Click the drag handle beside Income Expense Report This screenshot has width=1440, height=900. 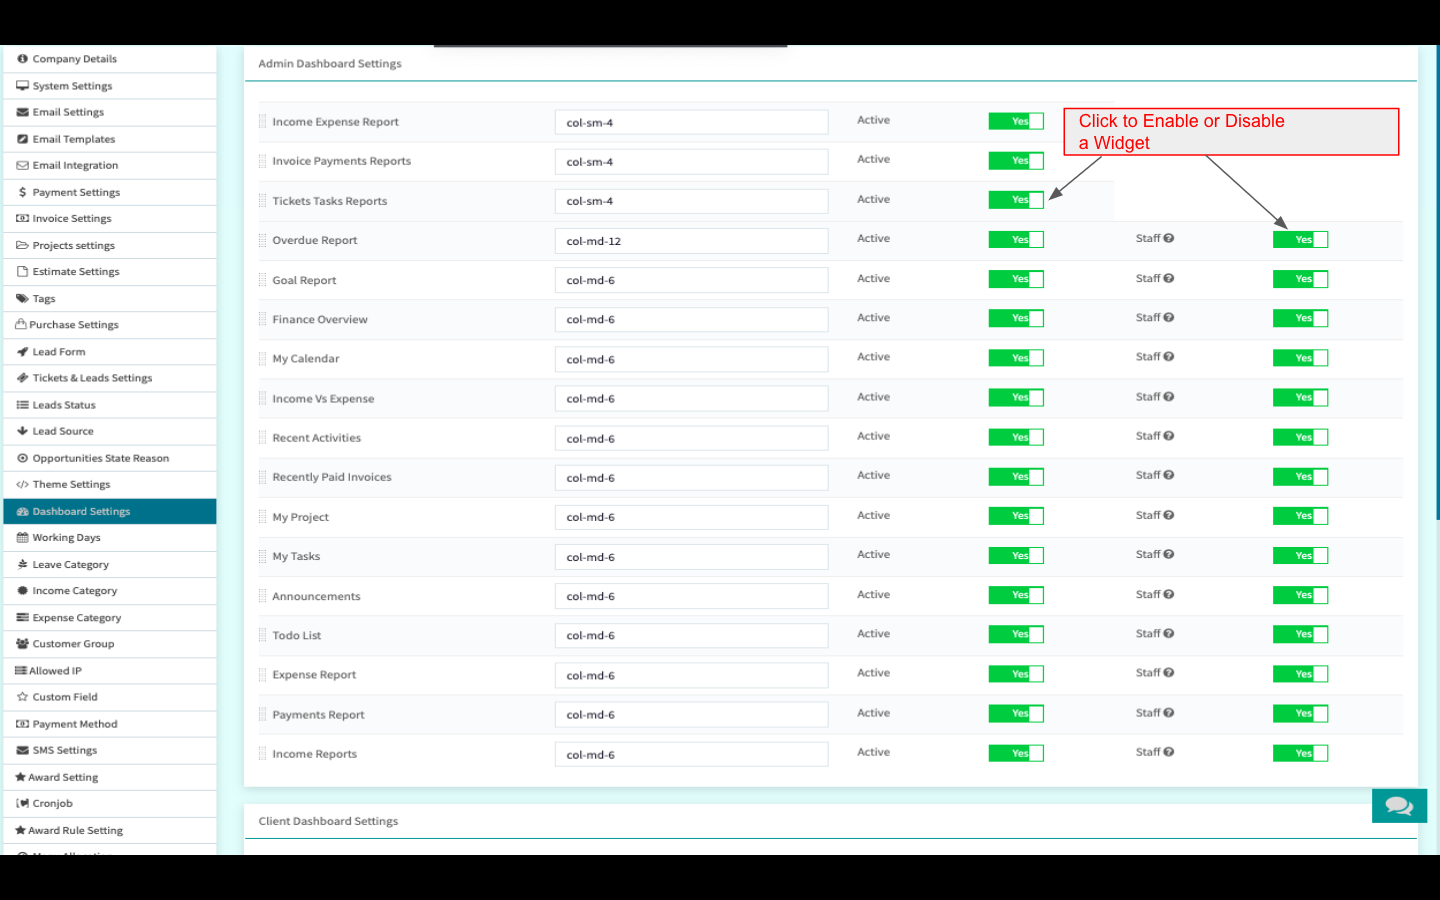263,122
